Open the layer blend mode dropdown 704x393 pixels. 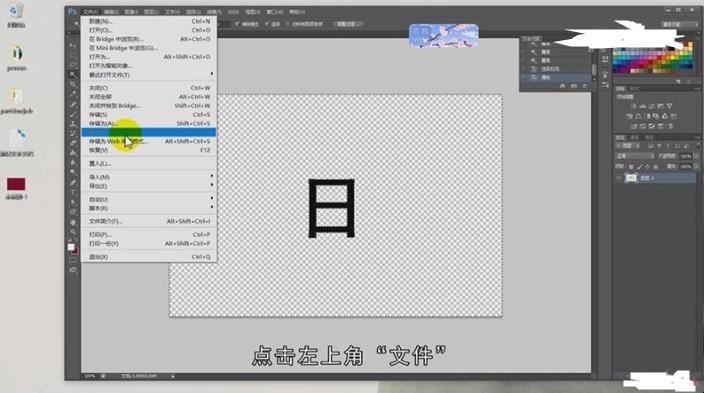click(635, 156)
